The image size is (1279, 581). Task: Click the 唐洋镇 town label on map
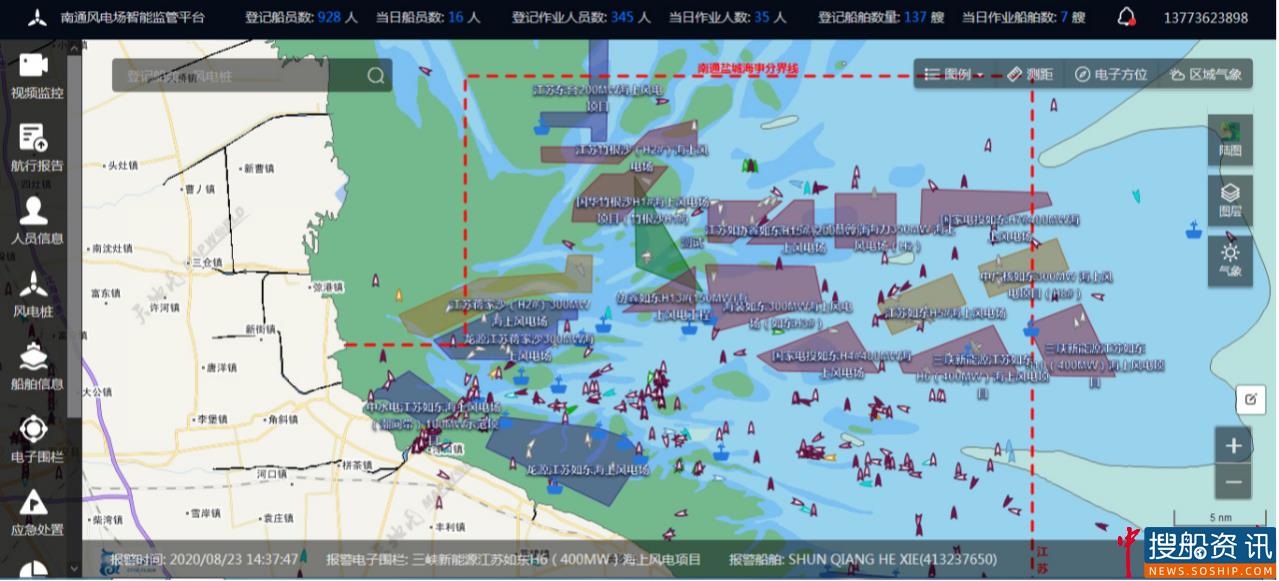click(221, 368)
